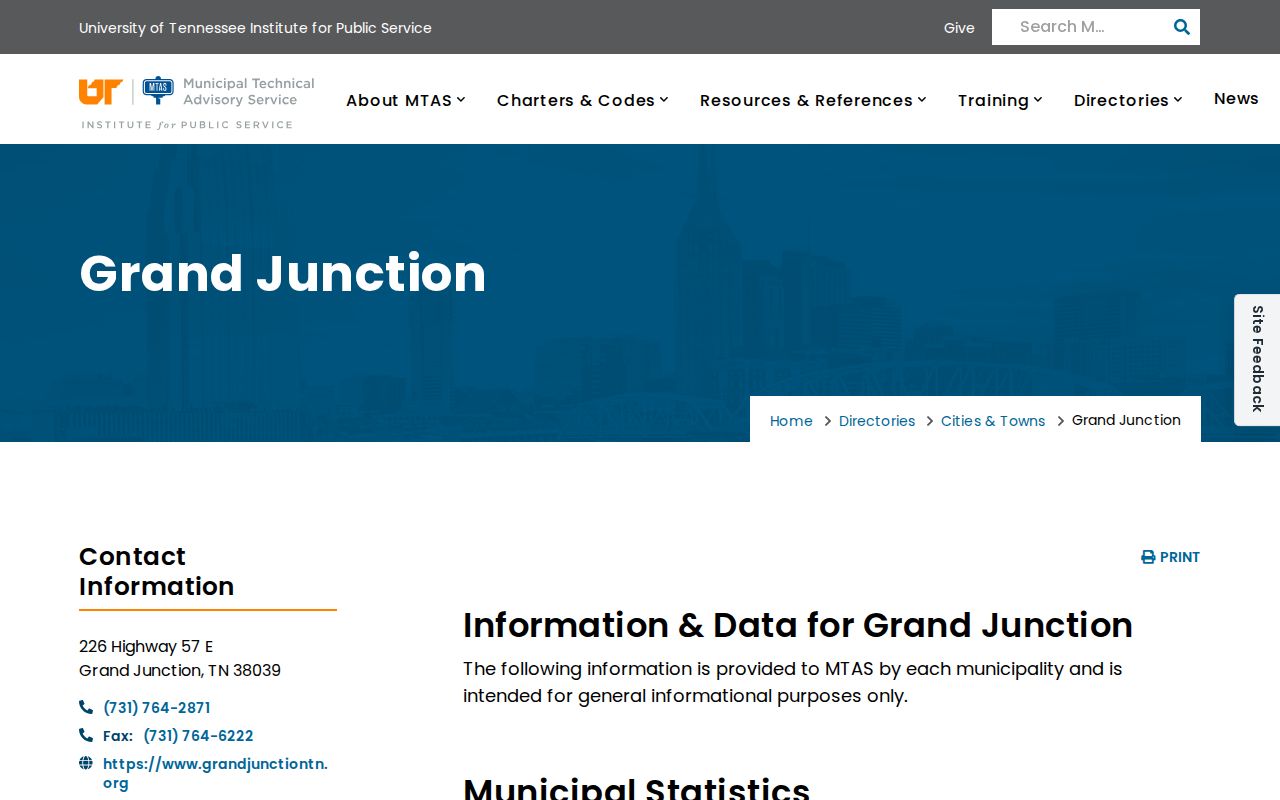1280x800 pixels.
Task: Open the grandjunctiontn.org website link
Action: pos(215,773)
